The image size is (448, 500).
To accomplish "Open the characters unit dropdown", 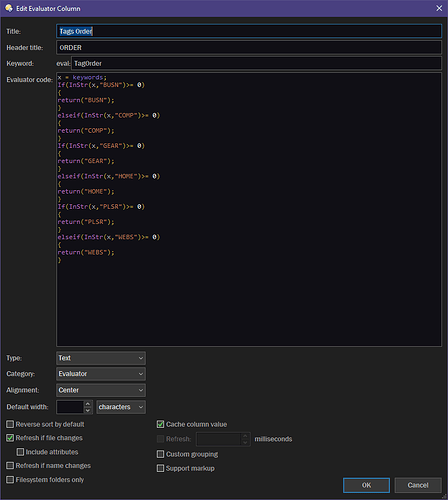I will 121,407.
